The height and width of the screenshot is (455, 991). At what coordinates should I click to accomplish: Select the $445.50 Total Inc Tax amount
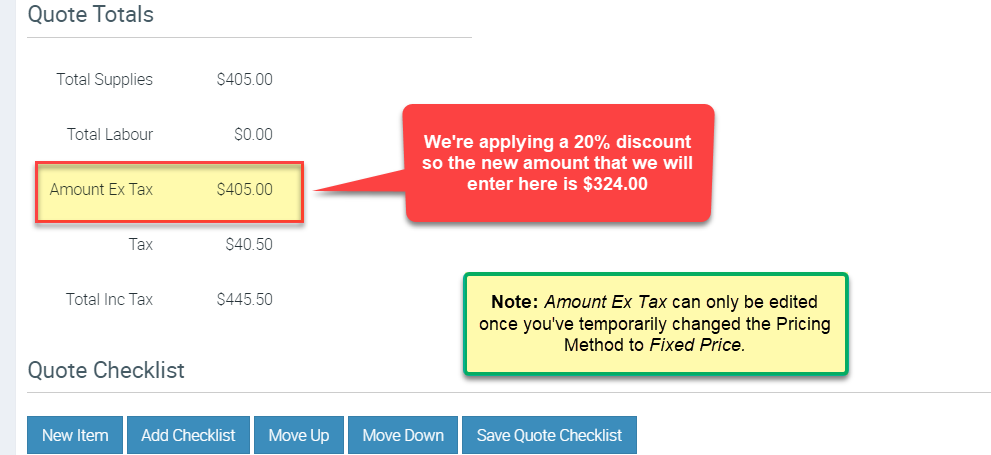coord(244,299)
